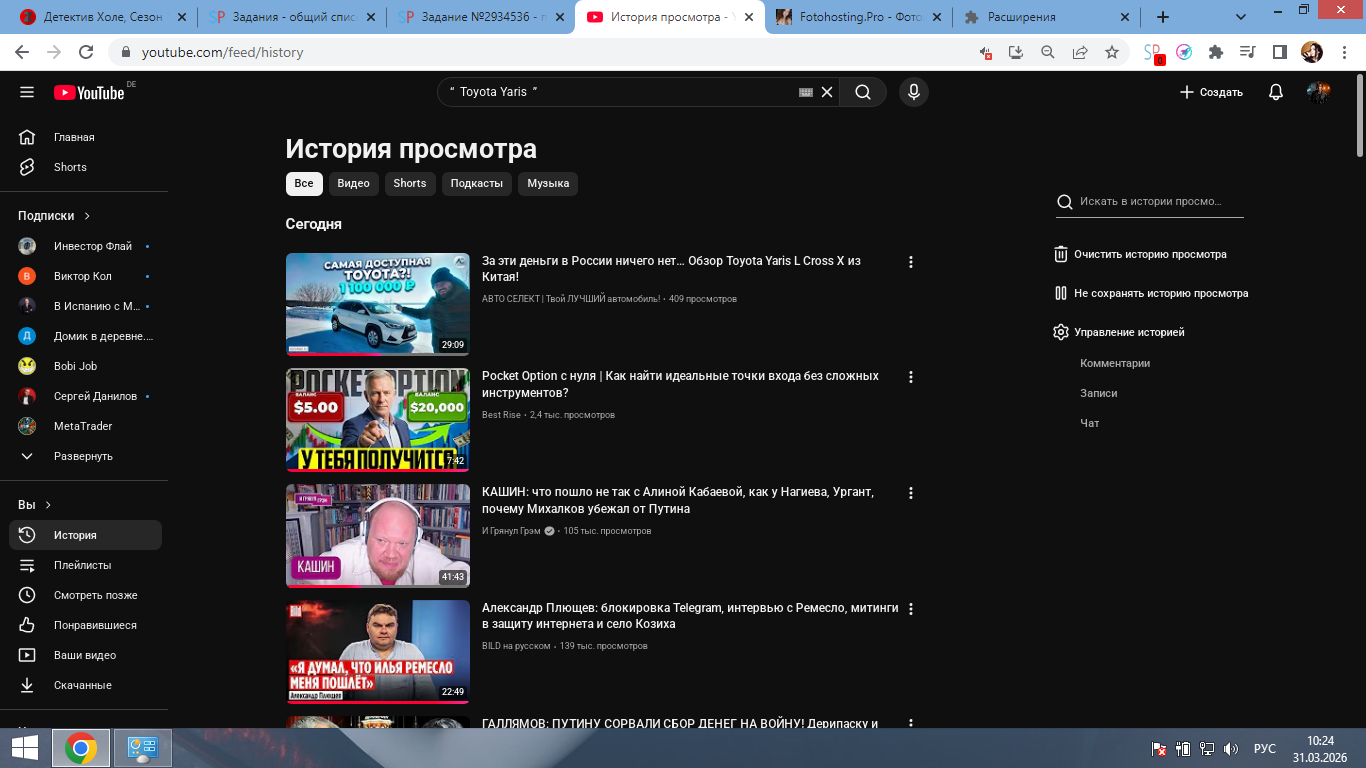Open Инвестор Флай channel subscription
Viewport: 1366px width, 768px height.
point(85,246)
